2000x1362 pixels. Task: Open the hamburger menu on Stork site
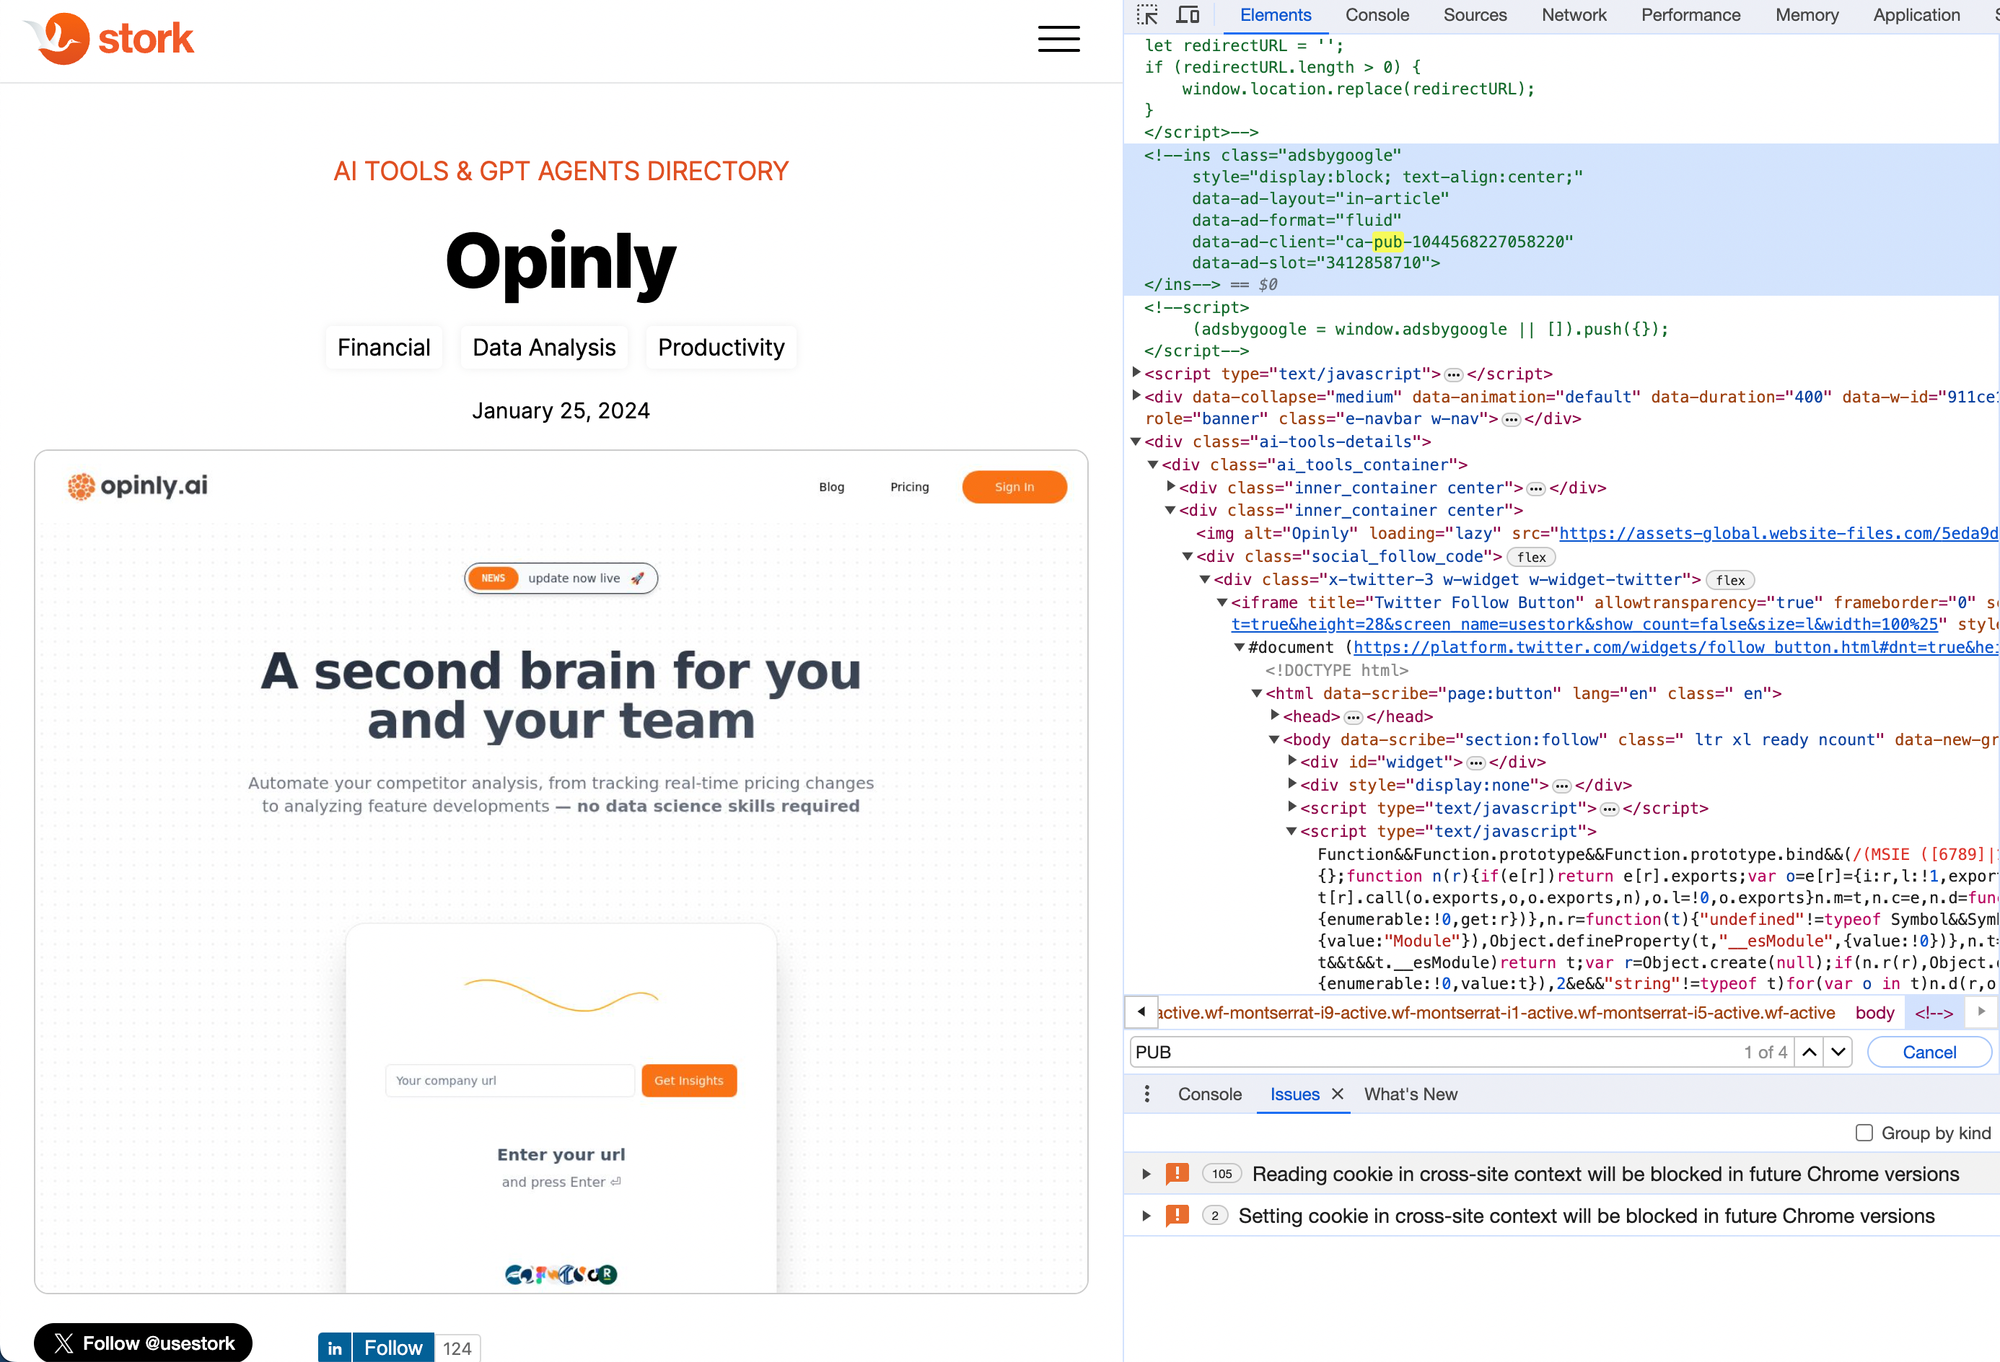pos(1058,39)
